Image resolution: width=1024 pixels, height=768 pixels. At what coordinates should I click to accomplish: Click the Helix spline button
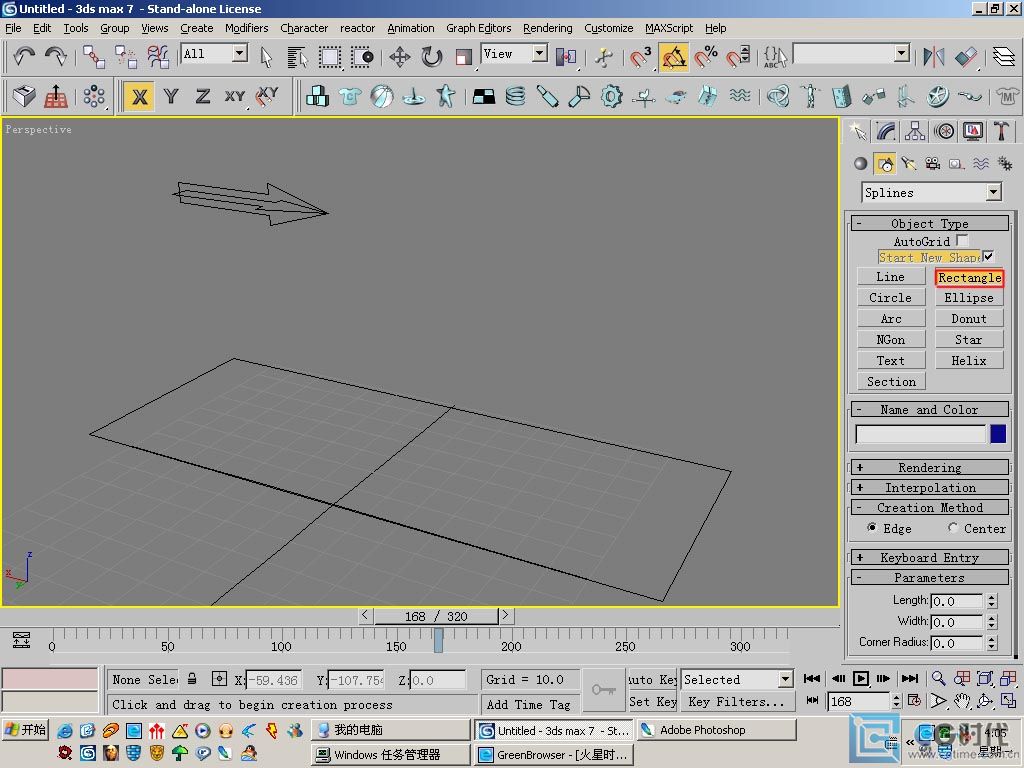[x=968, y=360]
